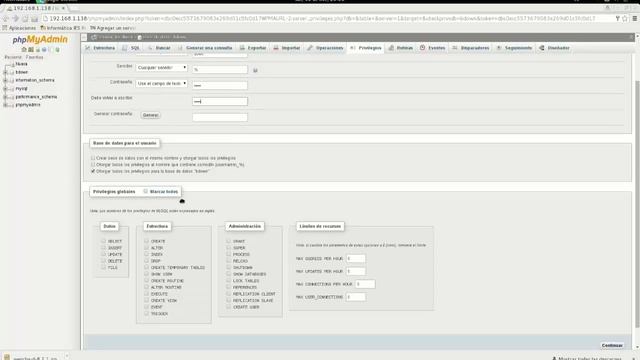The height and width of the screenshot is (360, 640).
Task: Open the SQL tab
Action: [131, 48]
